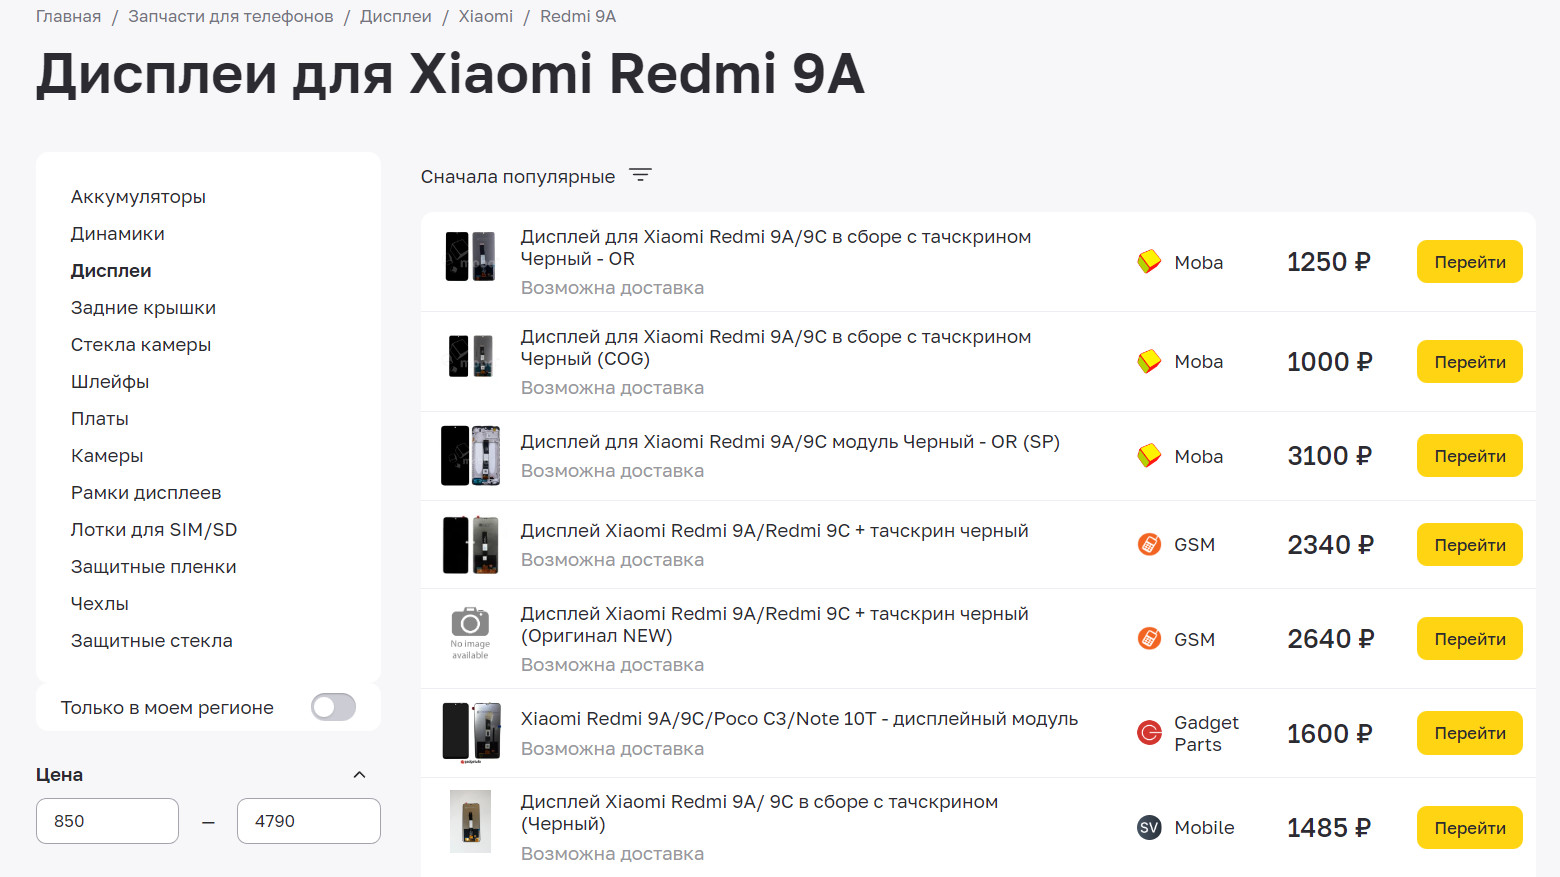Open thumbnail of 2340 ₽ GSM display
The image size is (1560, 877).
point(470,545)
